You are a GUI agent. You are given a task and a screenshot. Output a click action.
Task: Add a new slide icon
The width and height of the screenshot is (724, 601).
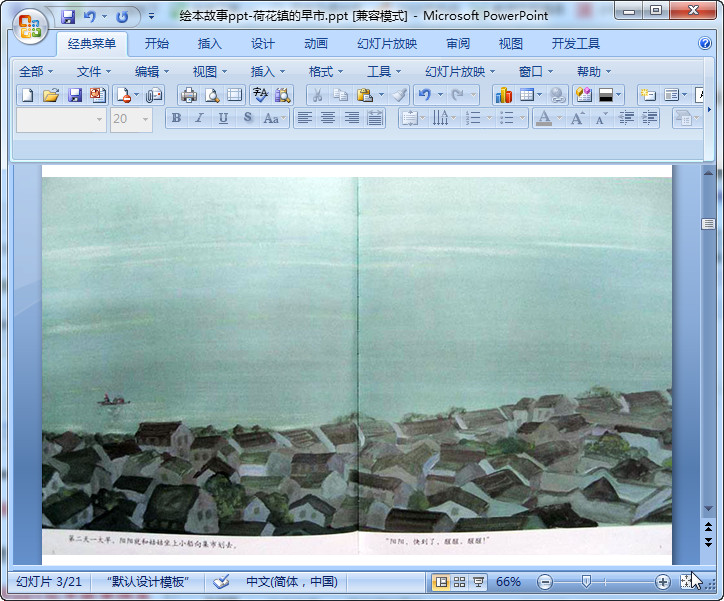[x=648, y=95]
